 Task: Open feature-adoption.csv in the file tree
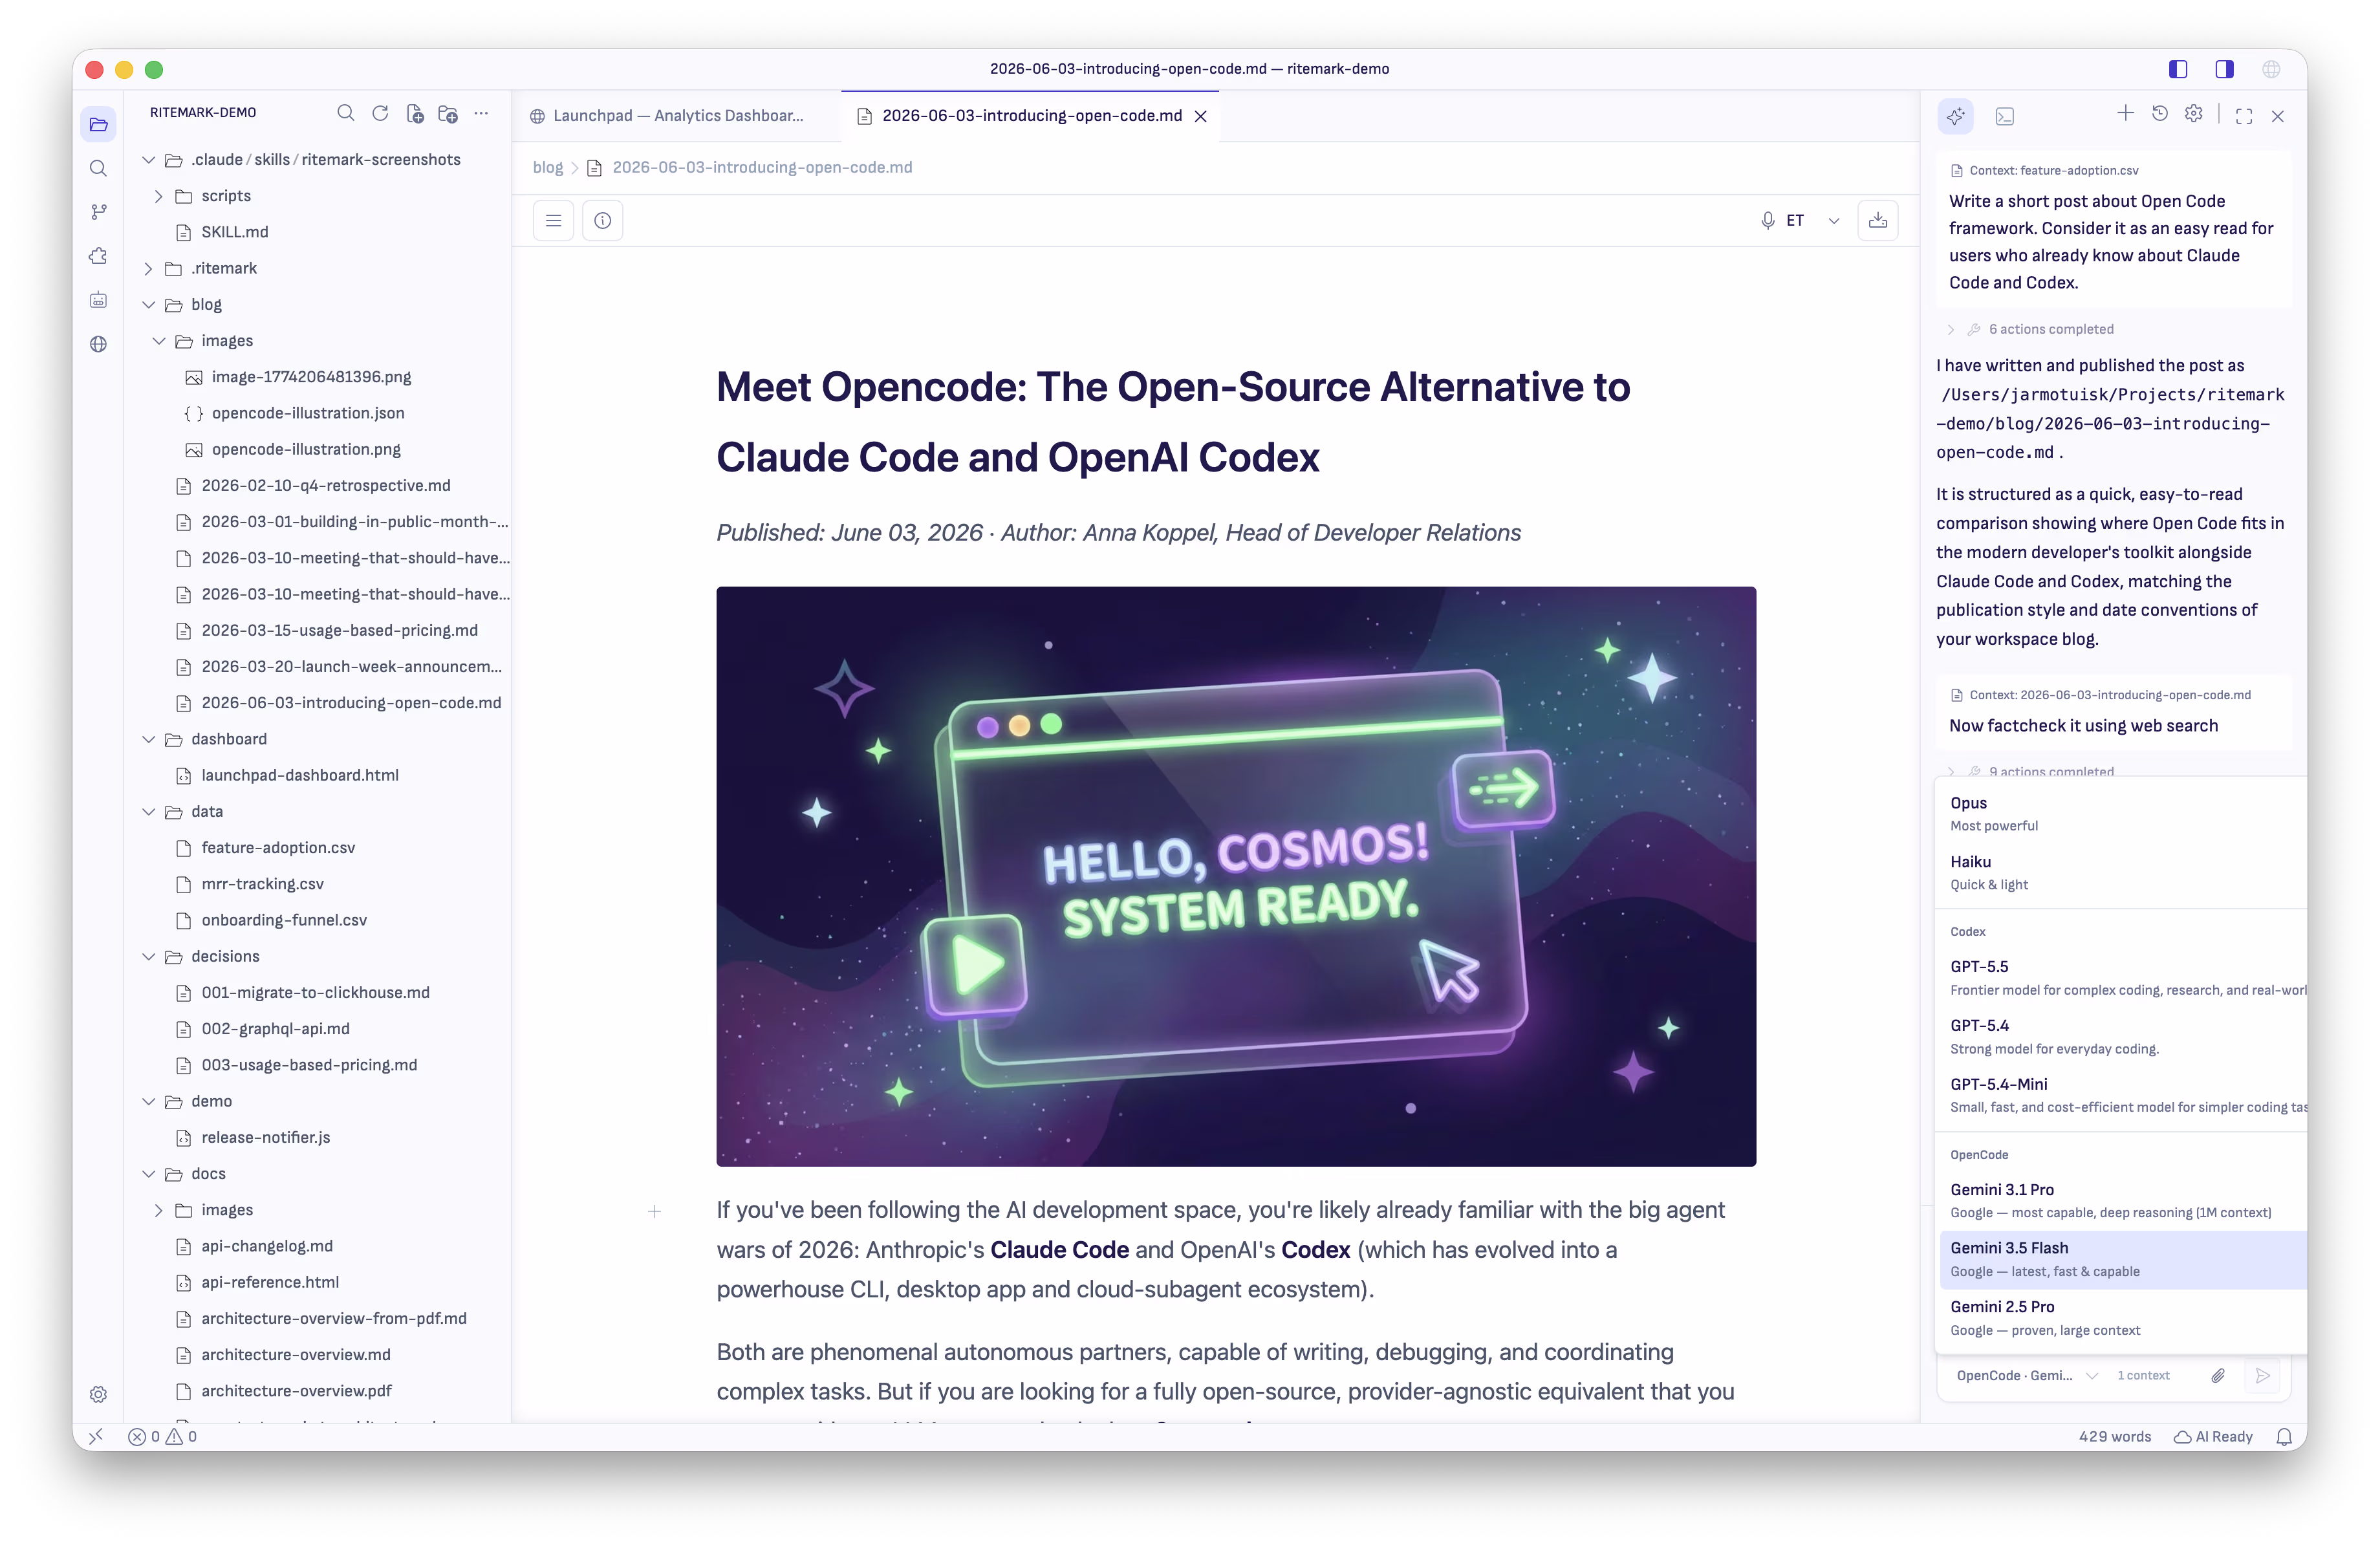(x=278, y=847)
